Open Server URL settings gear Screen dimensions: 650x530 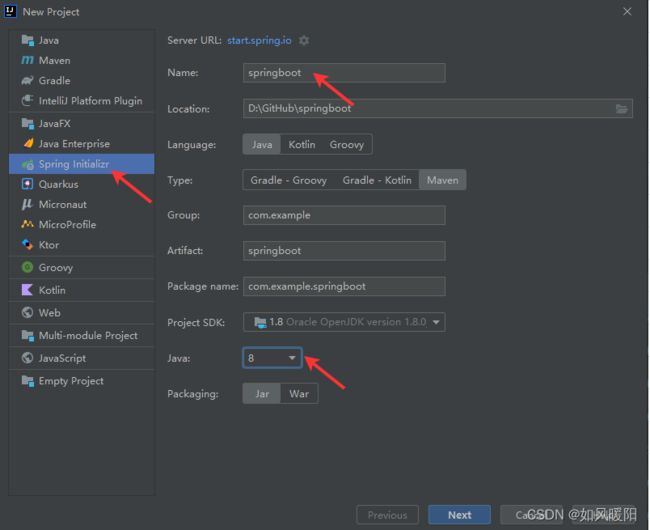[304, 41]
